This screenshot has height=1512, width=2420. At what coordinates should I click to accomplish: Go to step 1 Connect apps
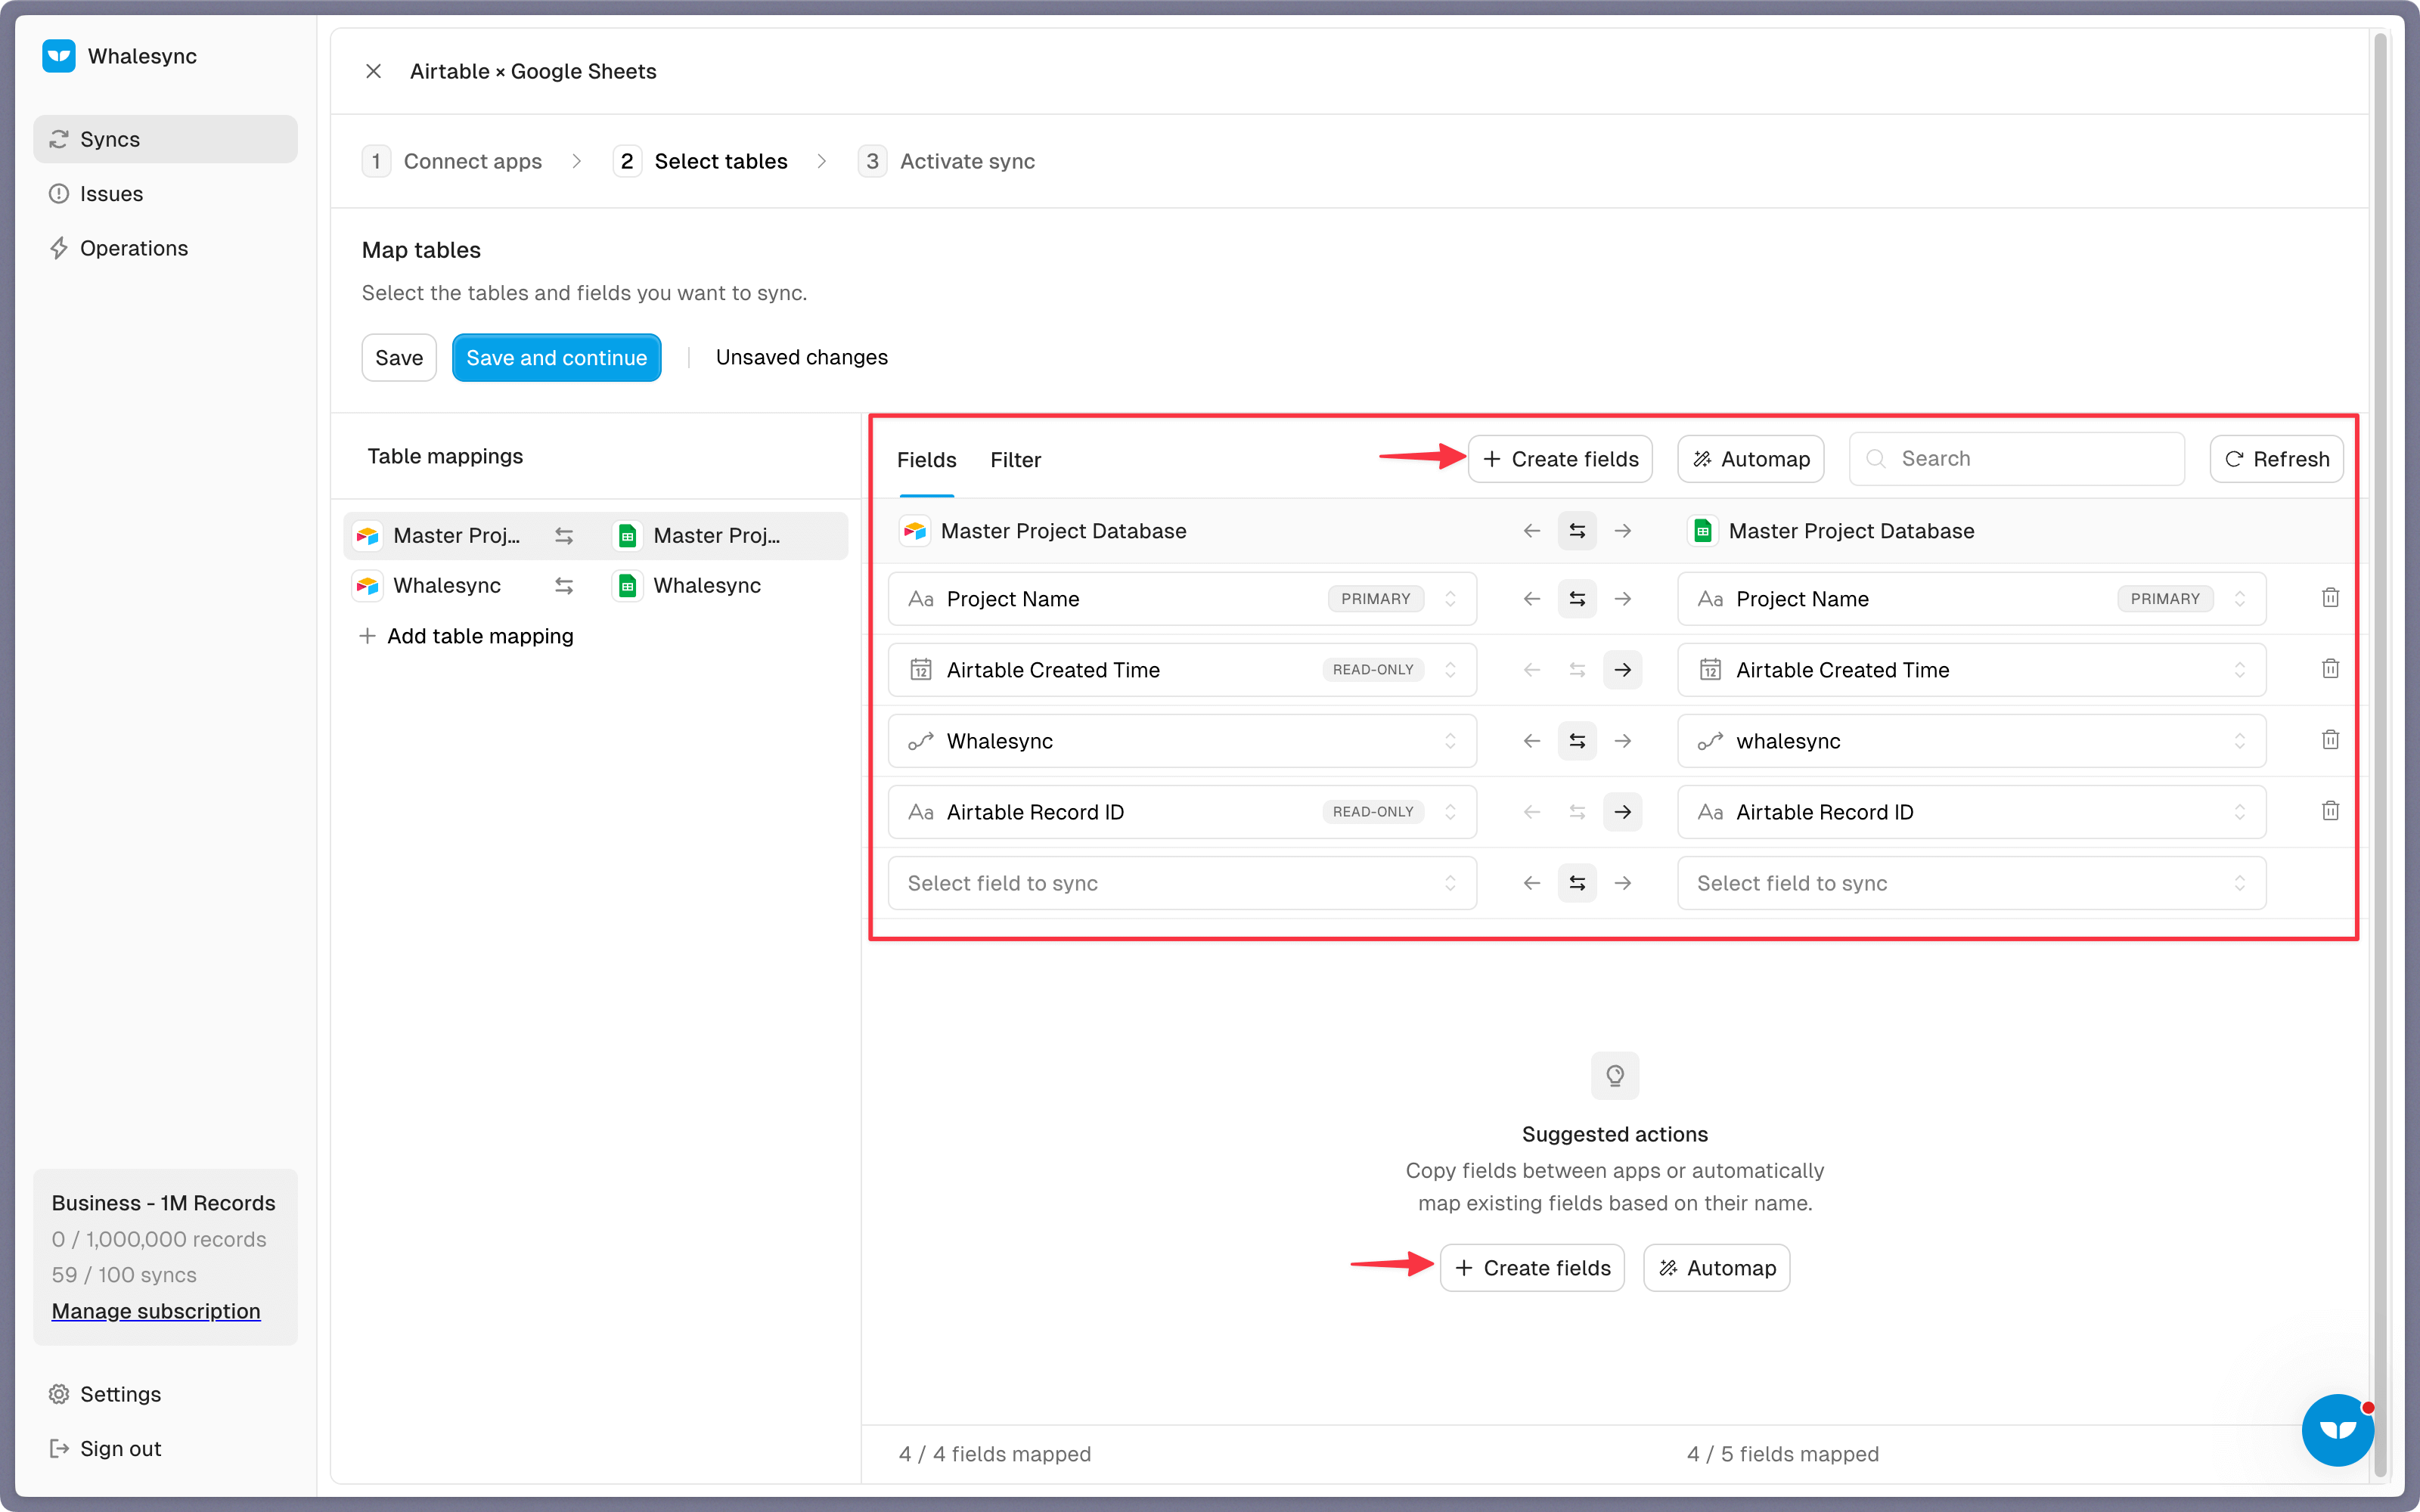(x=452, y=161)
